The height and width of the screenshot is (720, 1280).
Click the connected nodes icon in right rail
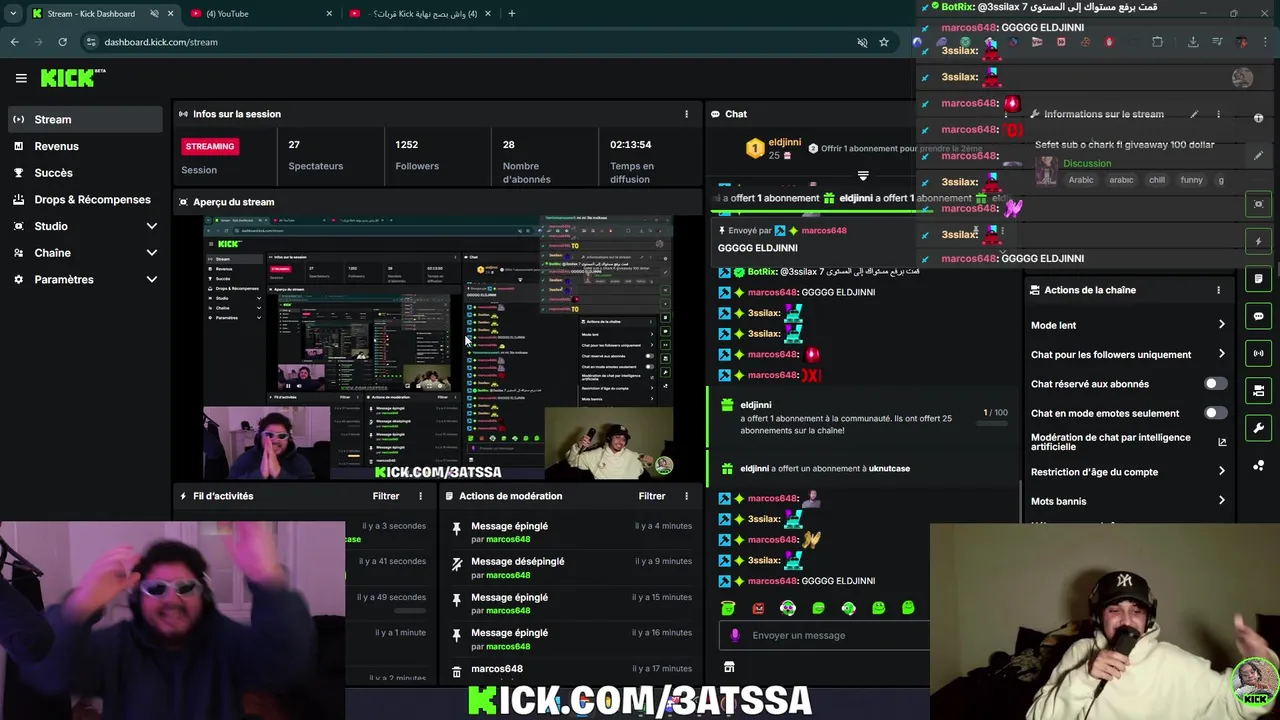click(1258, 466)
